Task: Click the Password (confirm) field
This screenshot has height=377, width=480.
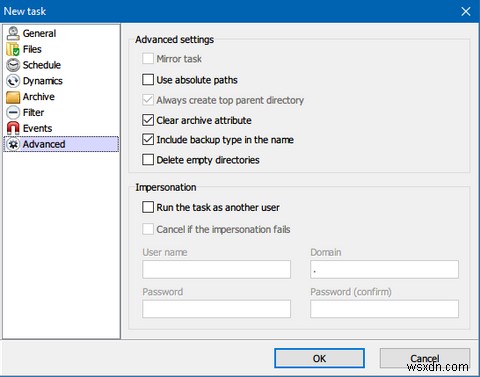Action: pos(384,309)
